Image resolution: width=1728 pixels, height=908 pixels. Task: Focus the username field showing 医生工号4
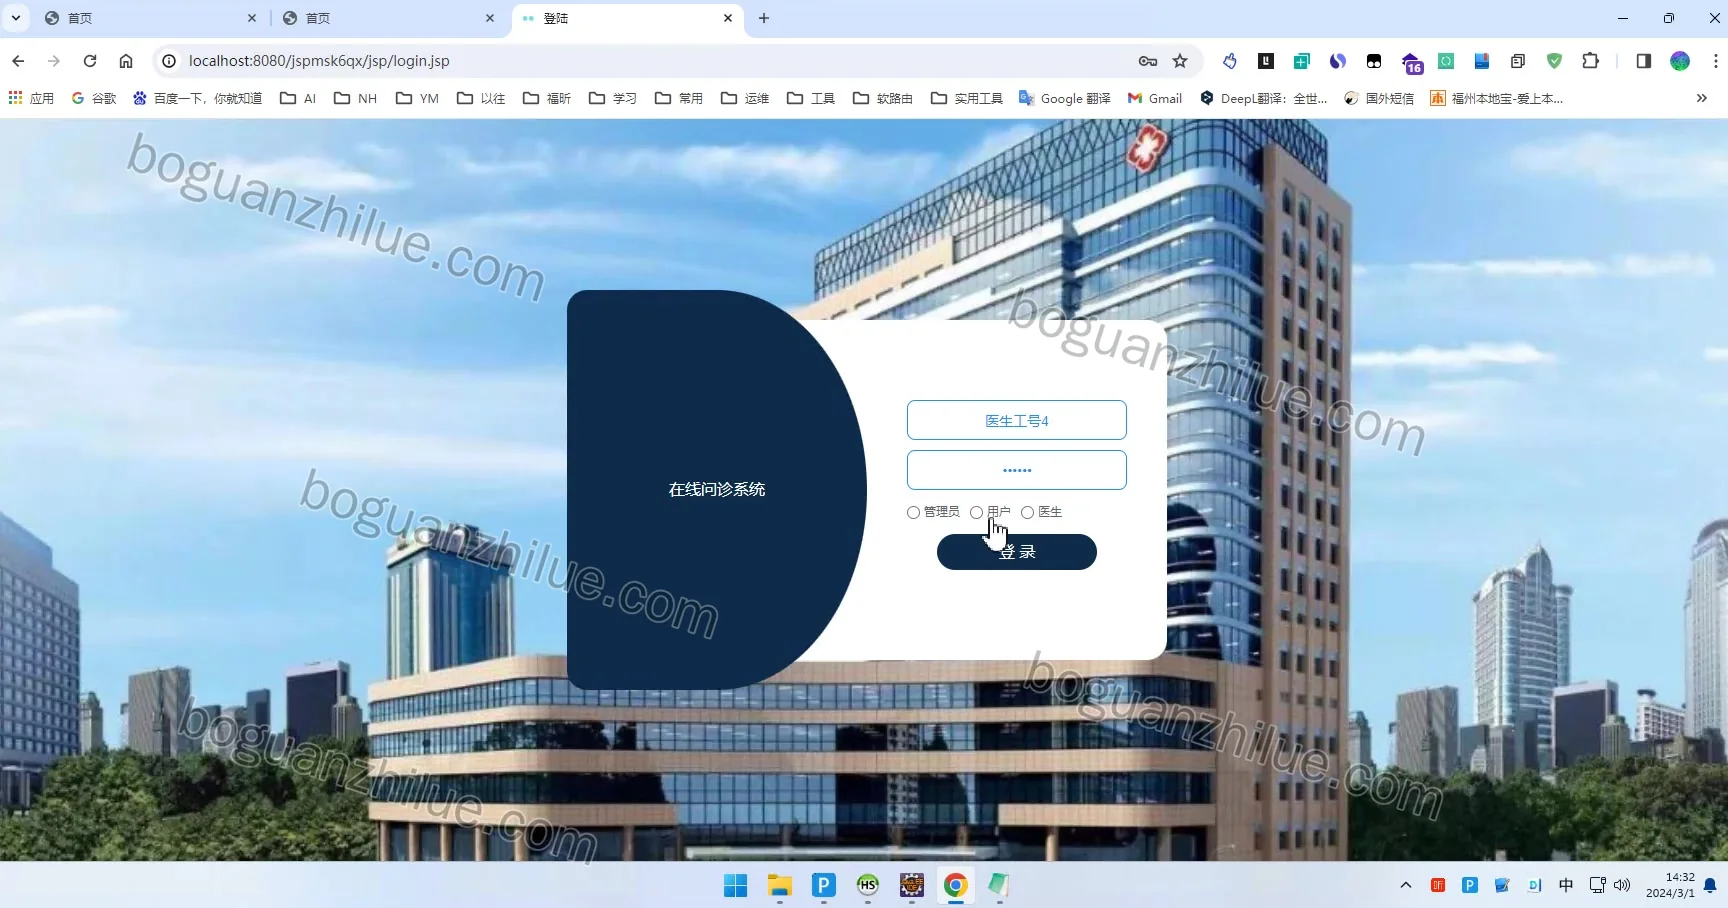point(1016,420)
